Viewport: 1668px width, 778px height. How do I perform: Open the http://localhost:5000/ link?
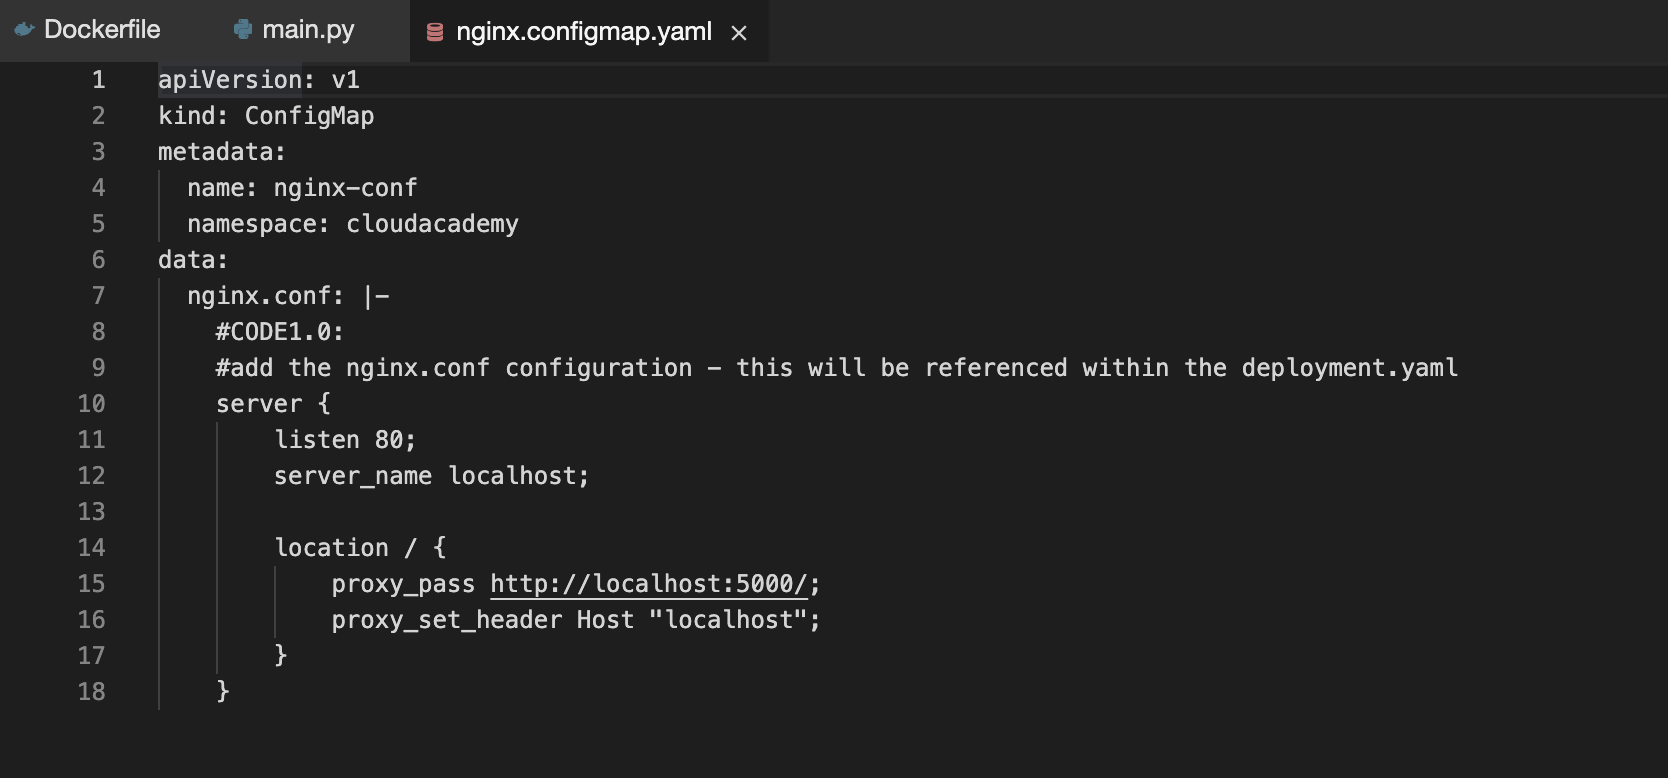pos(648,584)
